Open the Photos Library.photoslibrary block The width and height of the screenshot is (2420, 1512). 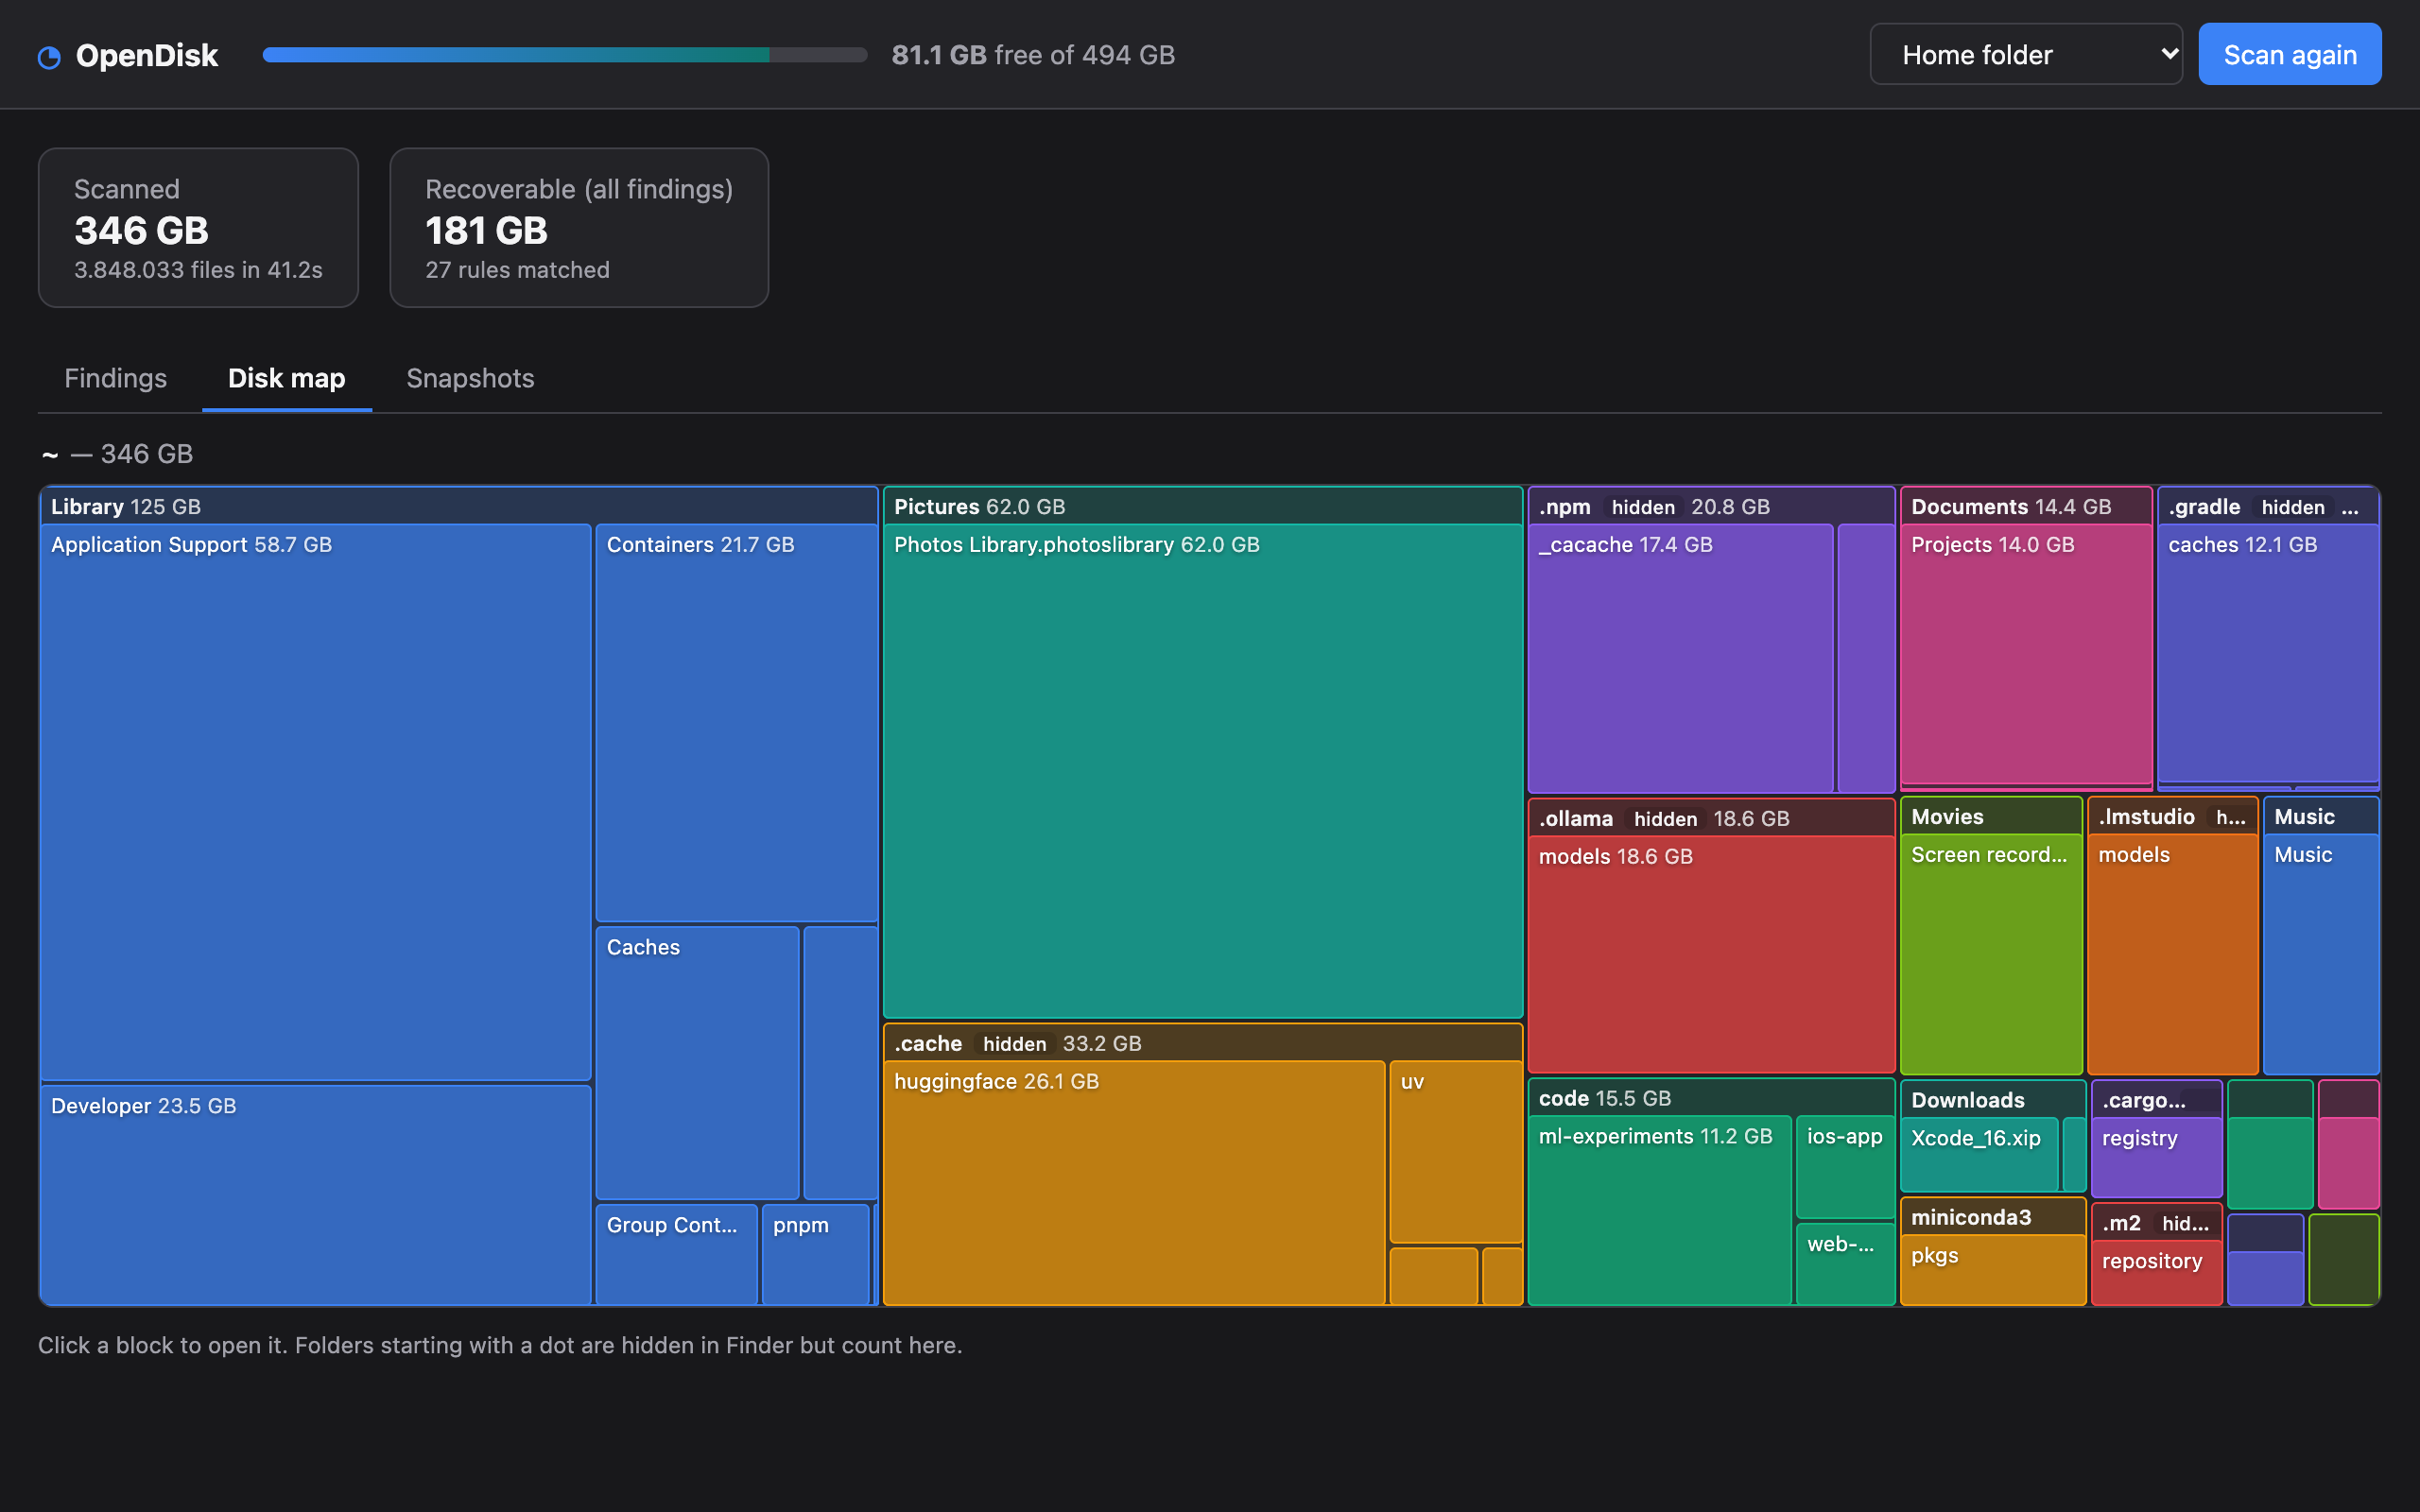click(1203, 771)
